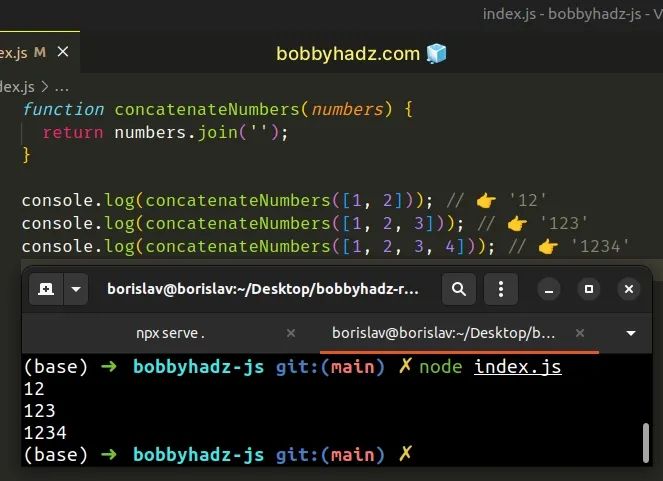Click the terminal vertical scrollbar
The image size is (663, 481).
646,443
